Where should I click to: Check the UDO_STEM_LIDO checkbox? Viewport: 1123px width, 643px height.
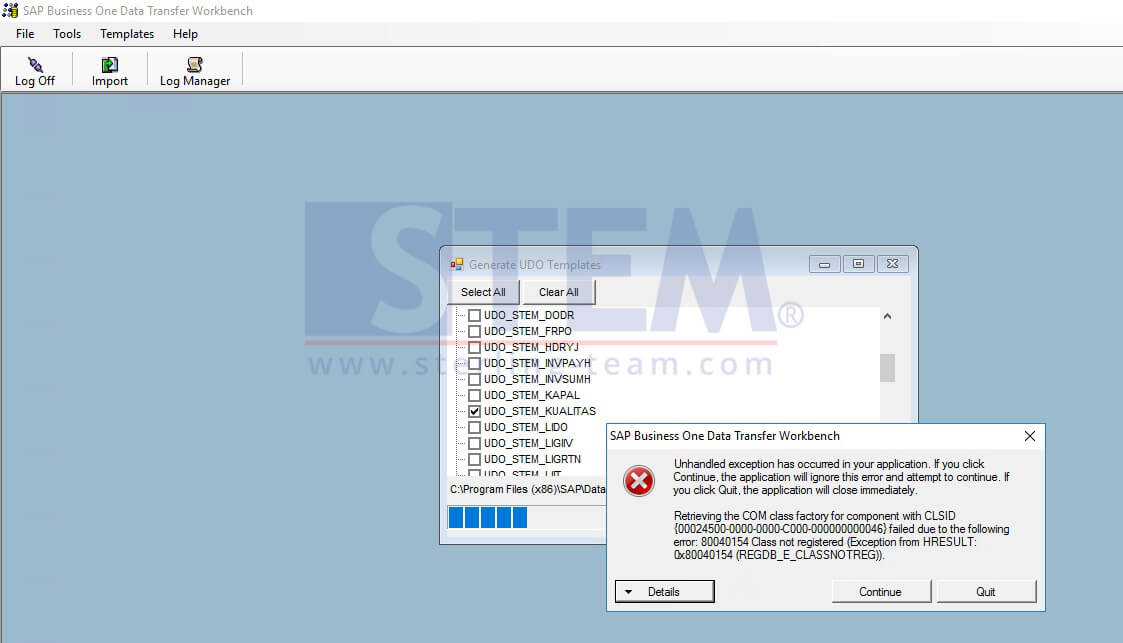coord(474,427)
